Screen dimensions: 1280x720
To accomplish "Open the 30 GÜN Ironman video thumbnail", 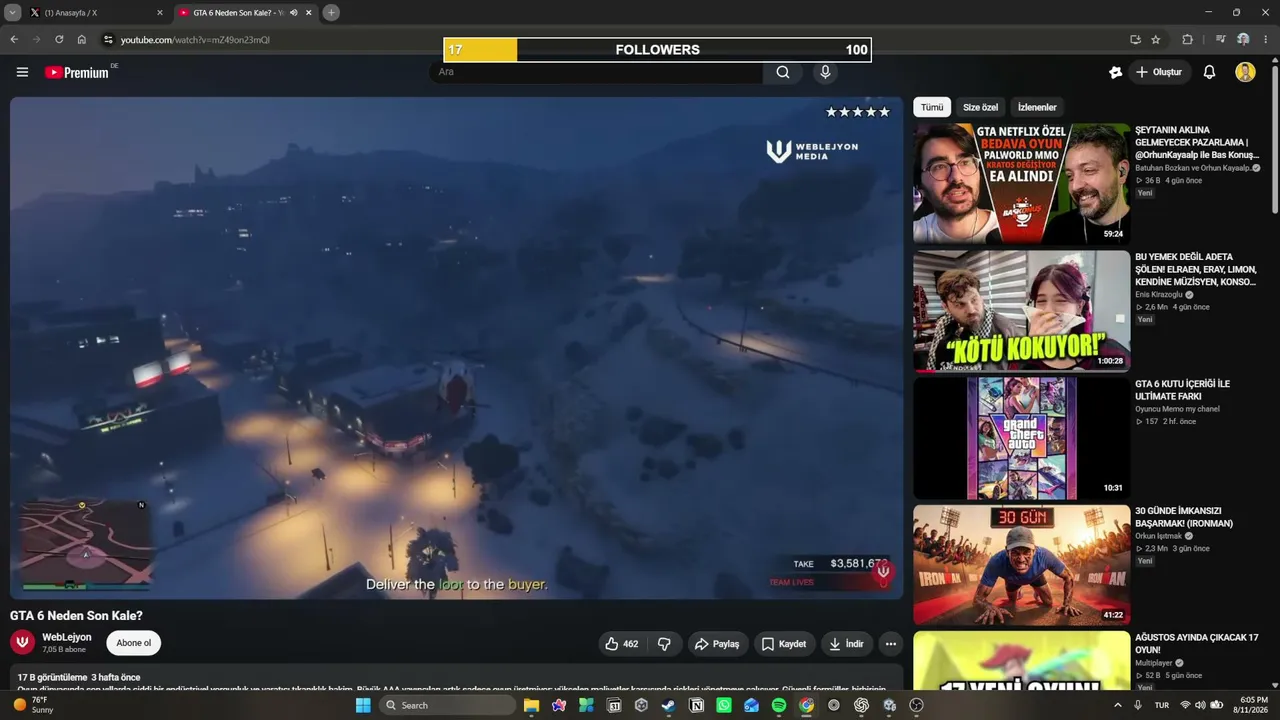I will tap(1021, 564).
